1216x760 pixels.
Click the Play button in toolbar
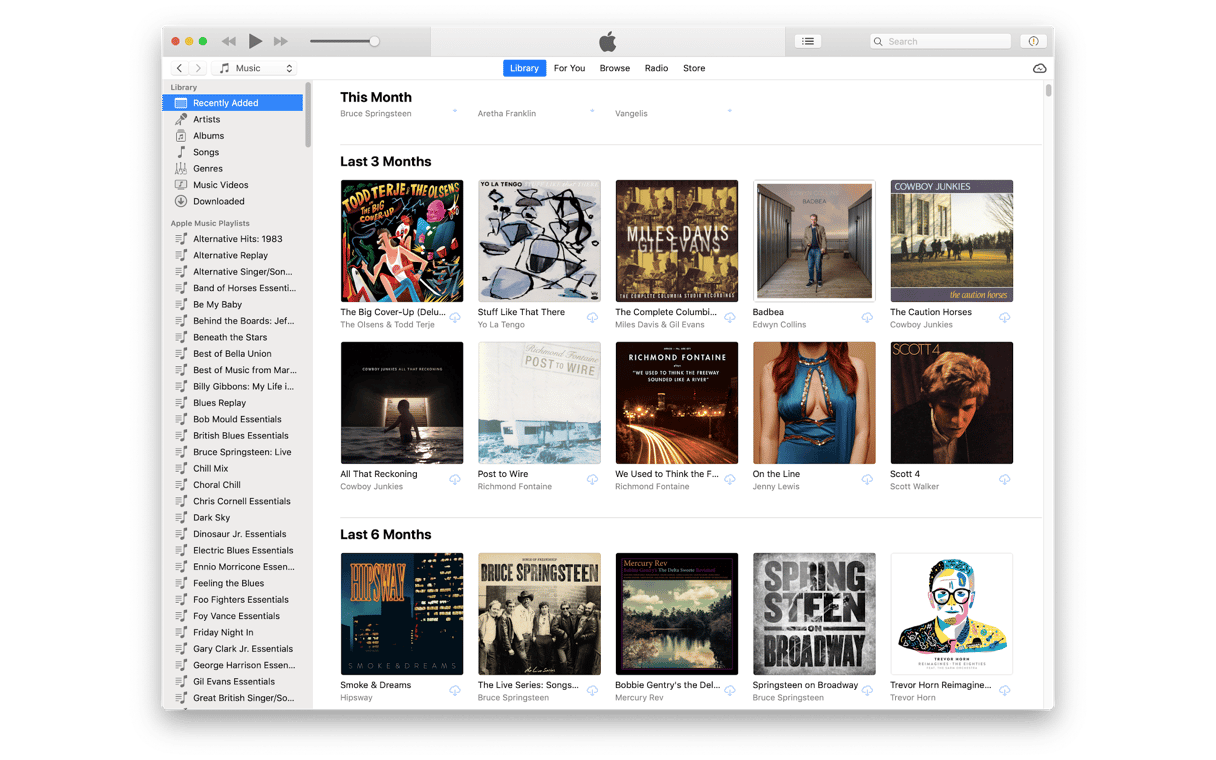click(x=255, y=41)
